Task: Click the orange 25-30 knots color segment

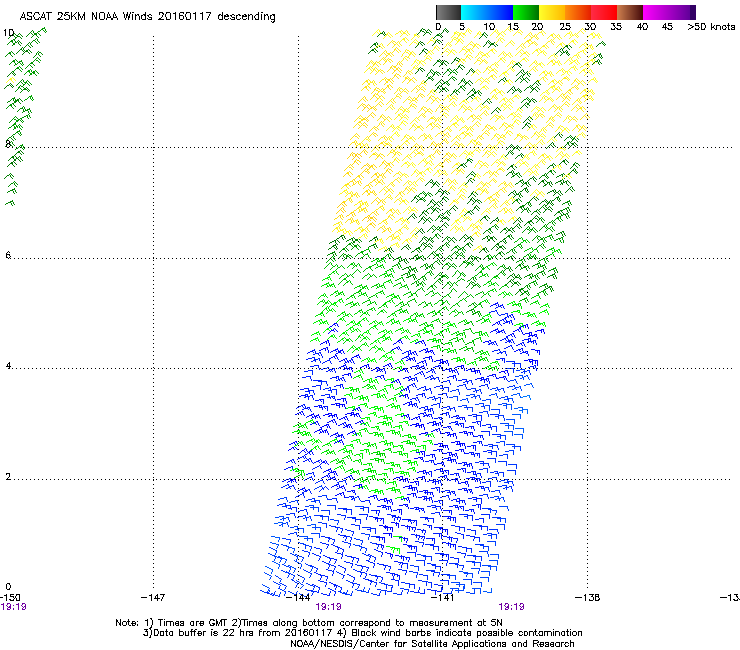Action: 578,12
